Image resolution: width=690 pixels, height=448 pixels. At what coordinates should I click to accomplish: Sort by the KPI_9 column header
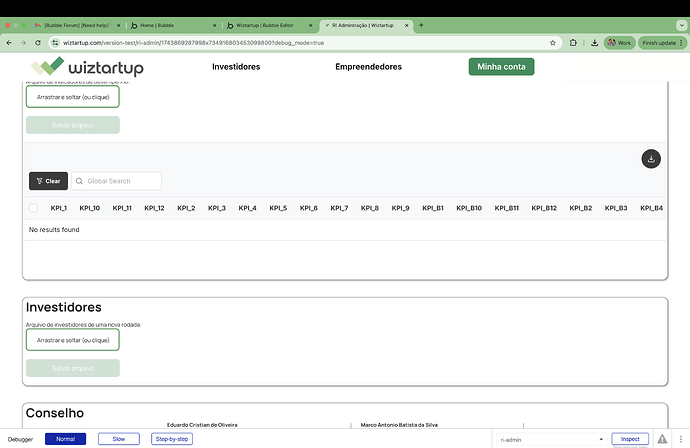[x=400, y=208]
